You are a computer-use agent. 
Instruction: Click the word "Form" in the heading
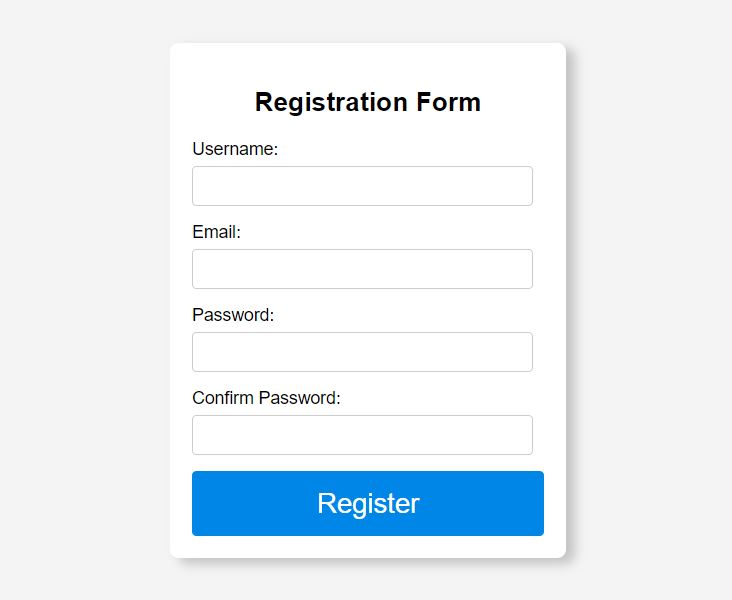448,102
